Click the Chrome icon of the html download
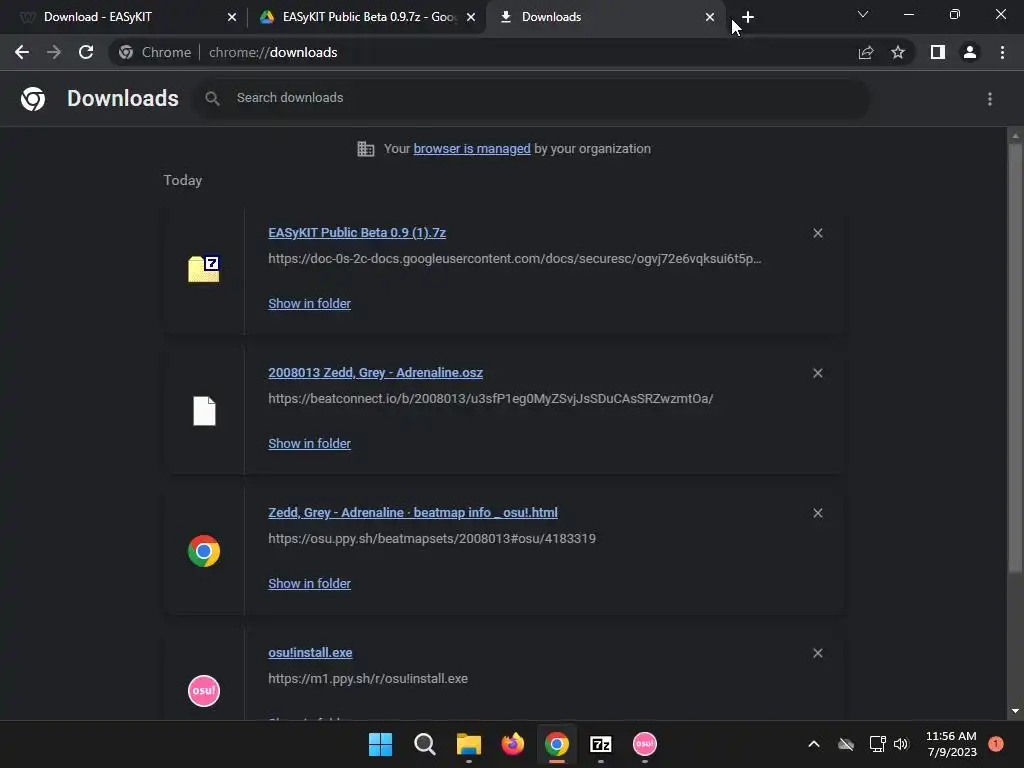 tap(204, 551)
